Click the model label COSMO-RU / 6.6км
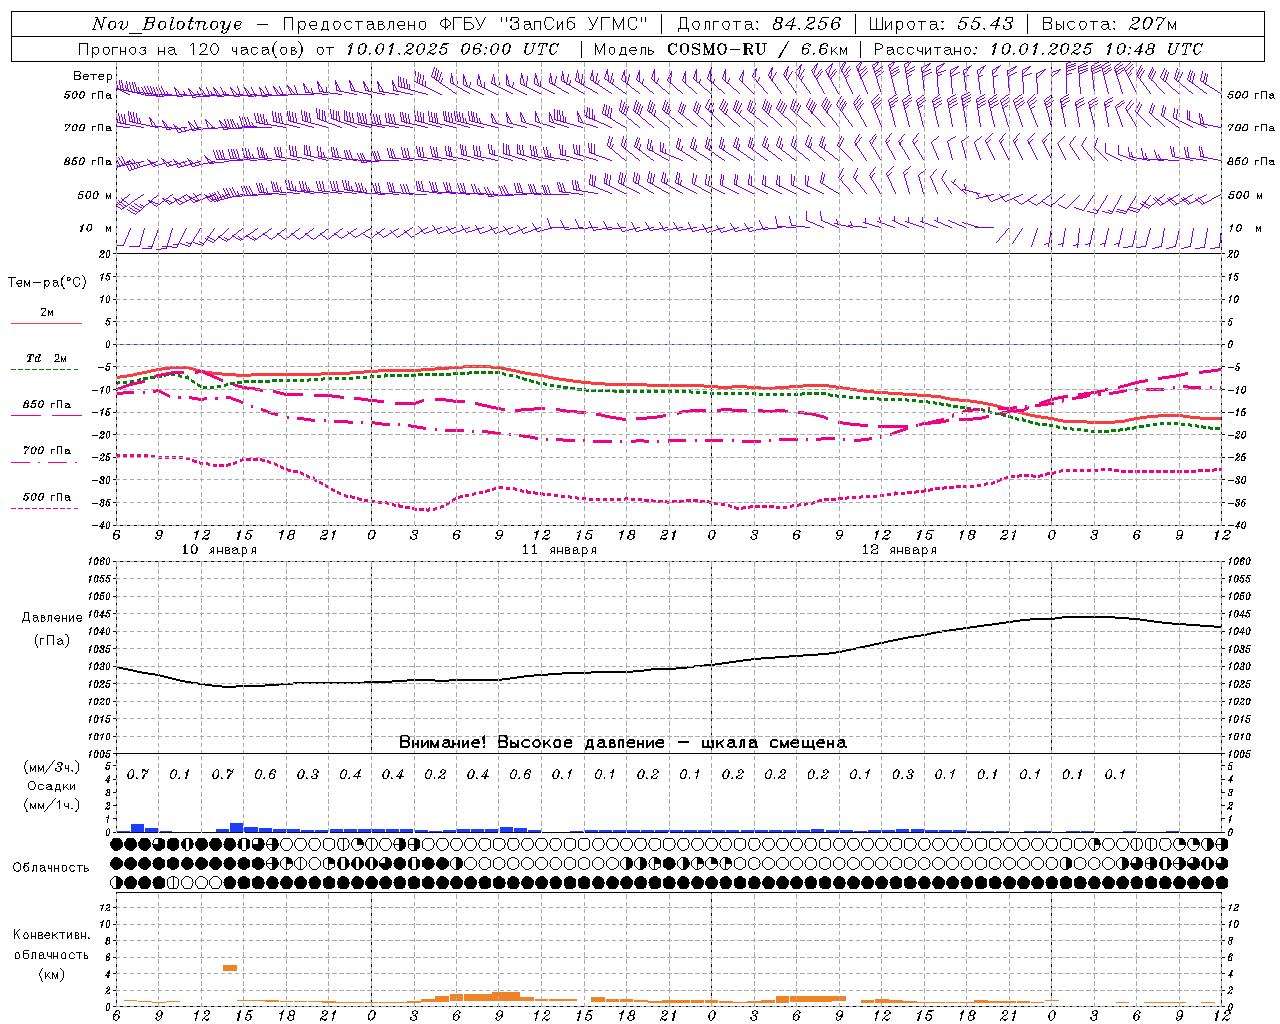 [758, 49]
